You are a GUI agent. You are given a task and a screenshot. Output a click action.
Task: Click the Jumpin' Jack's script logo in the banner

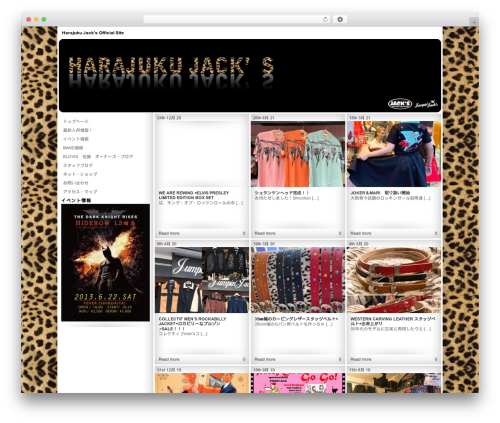(x=426, y=104)
